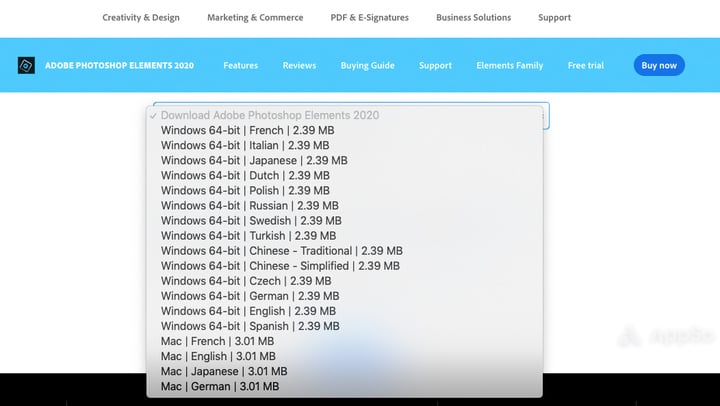
Task: Open the Reviews link
Action: coord(299,65)
